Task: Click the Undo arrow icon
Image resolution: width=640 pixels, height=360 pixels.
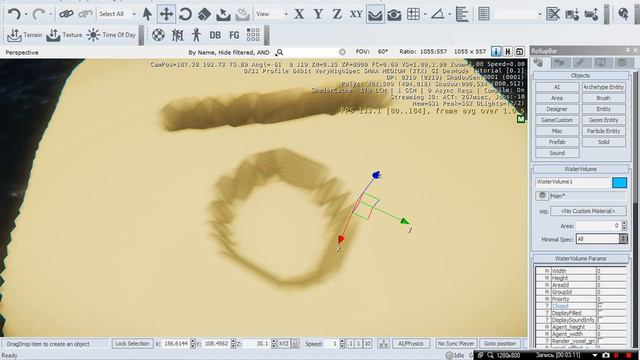Action: coord(14,14)
